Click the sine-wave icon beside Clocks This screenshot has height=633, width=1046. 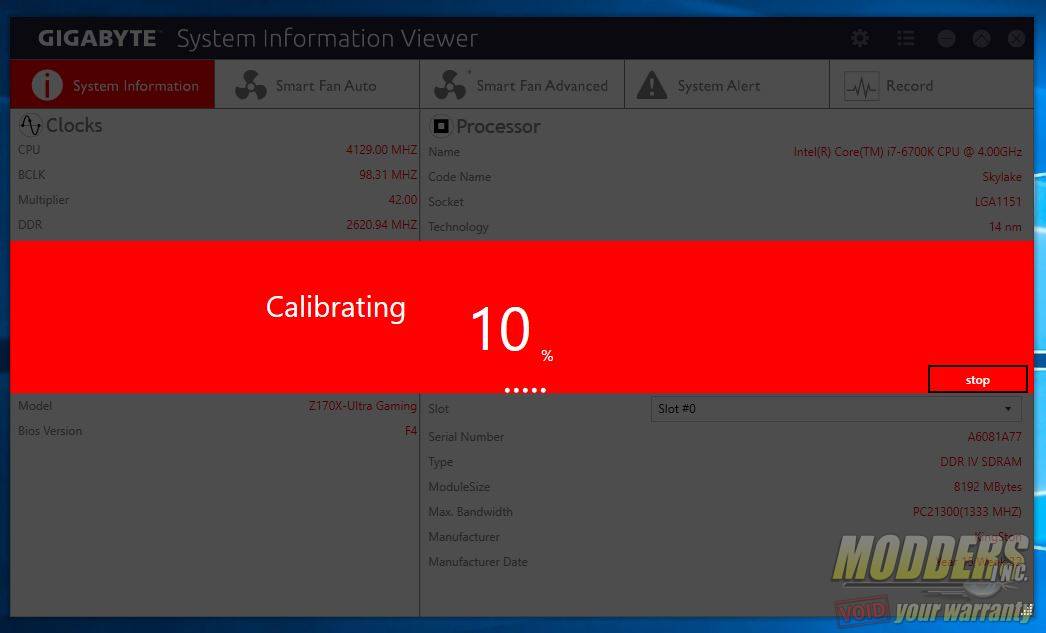[30, 125]
